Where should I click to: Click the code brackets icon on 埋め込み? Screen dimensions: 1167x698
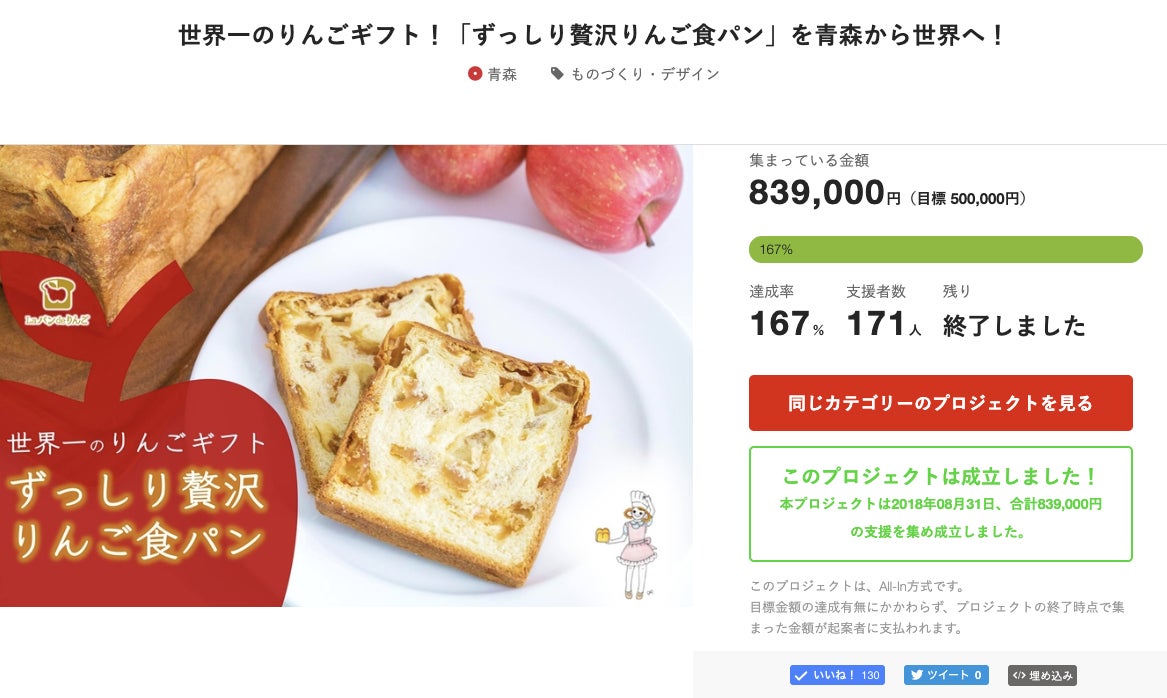[1018, 675]
